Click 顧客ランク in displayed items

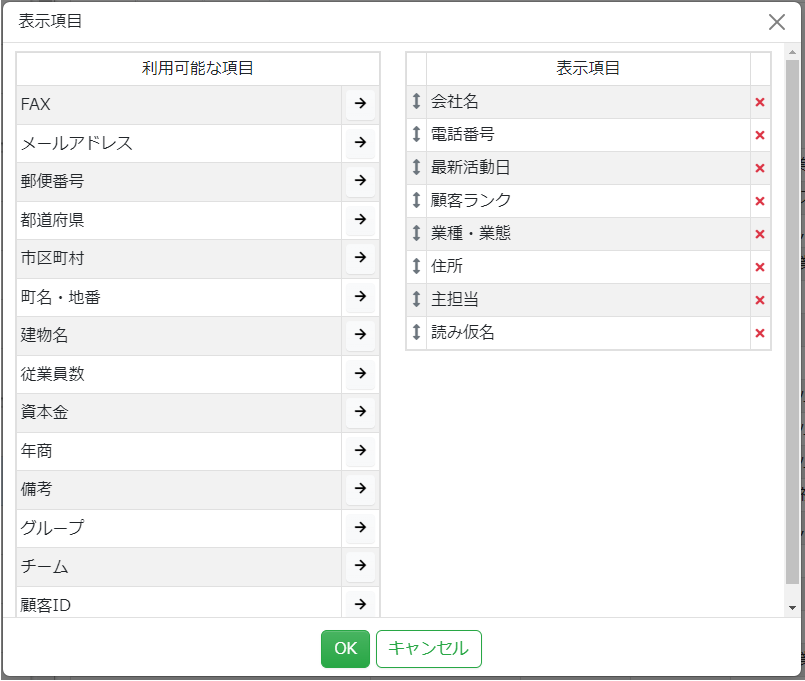click(x=471, y=200)
